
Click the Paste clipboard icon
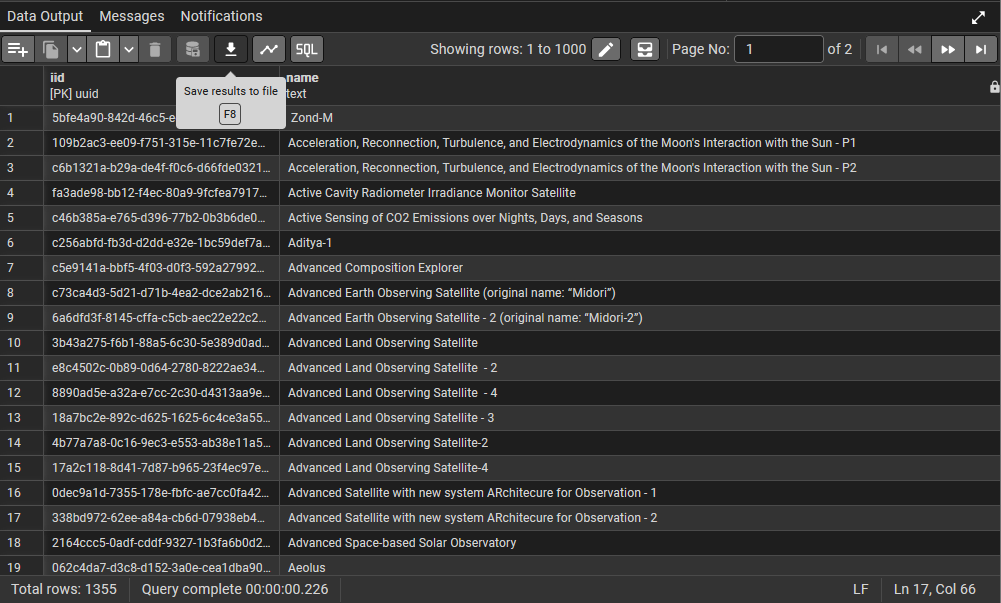click(x=103, y=49)
